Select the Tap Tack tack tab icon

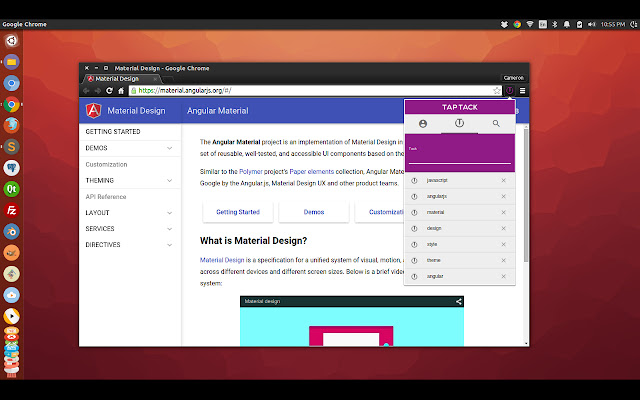click(x=459, y=123)
